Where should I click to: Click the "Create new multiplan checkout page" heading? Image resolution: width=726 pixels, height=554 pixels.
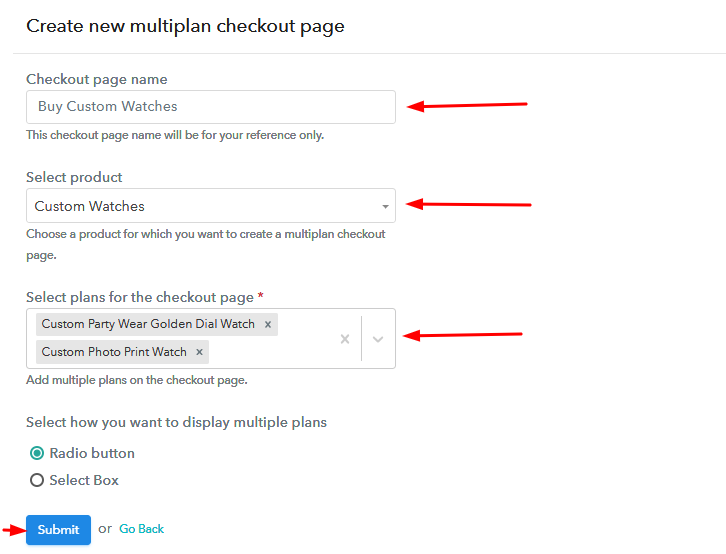coord(185,26)
